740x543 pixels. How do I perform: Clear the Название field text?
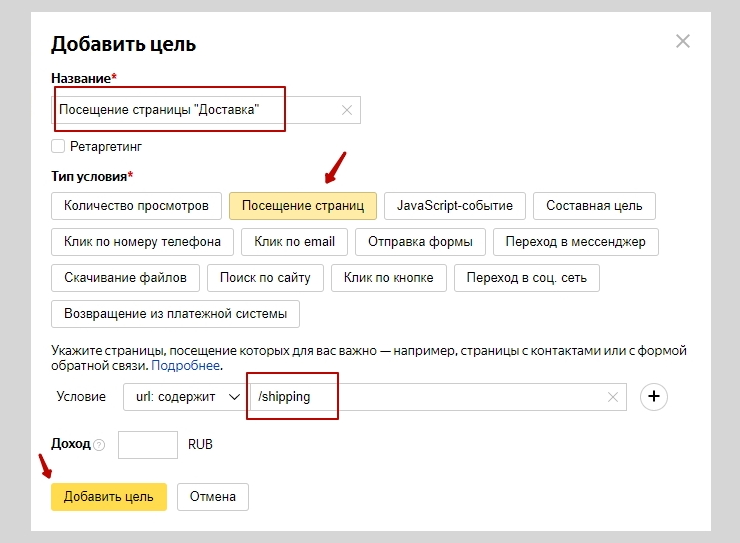pyautogui.click(x=347, y=110)
